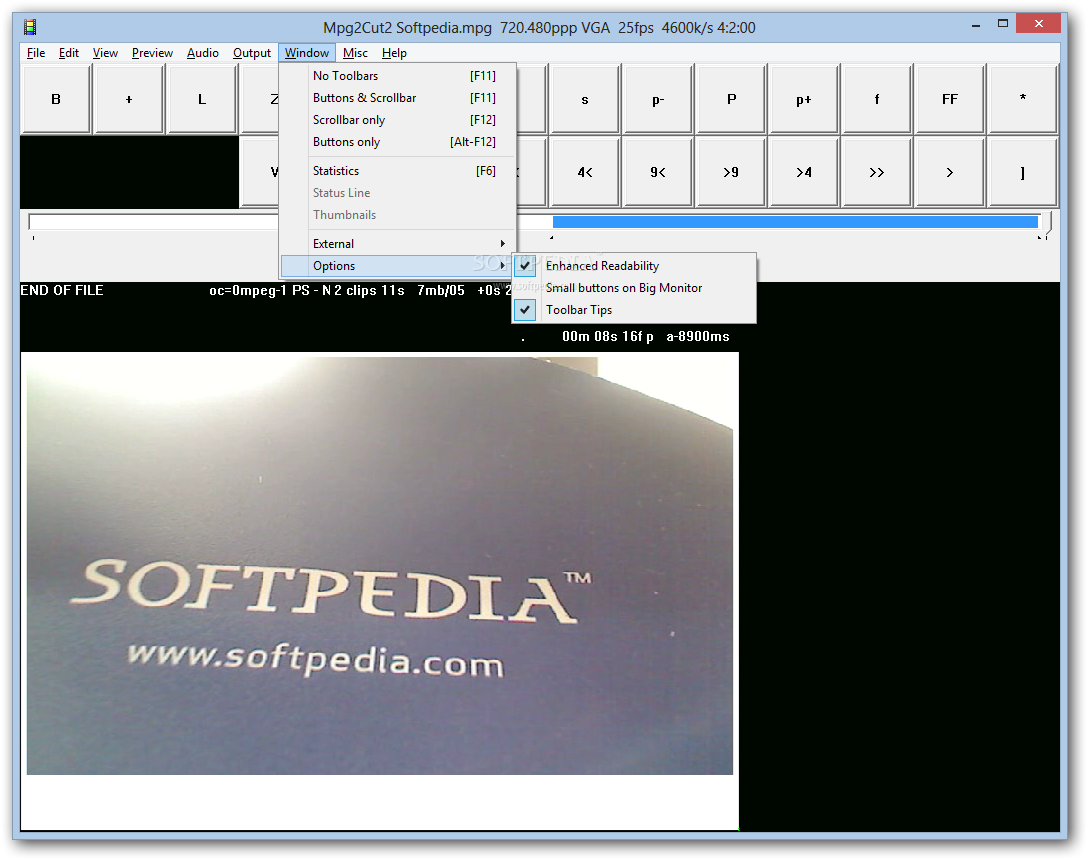The width and height of the screenshot is (1088, 860).
Task: Open the File menu
Action: (36, 53)
